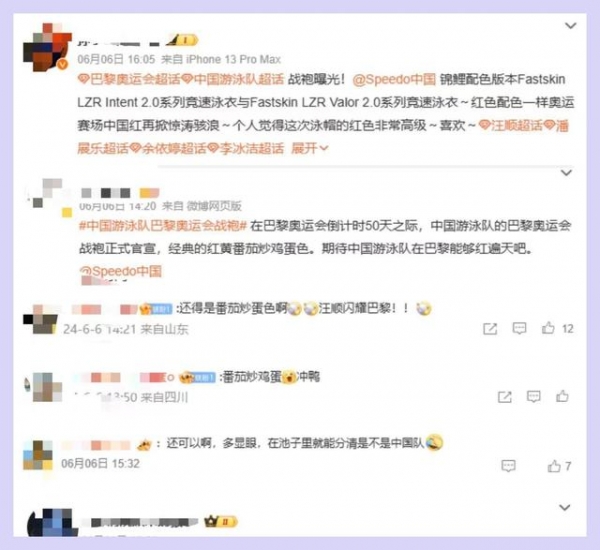This screenshot has height=550, width=600.
Task: Like the 06月06日 15:32 comment
Action: 554,466
